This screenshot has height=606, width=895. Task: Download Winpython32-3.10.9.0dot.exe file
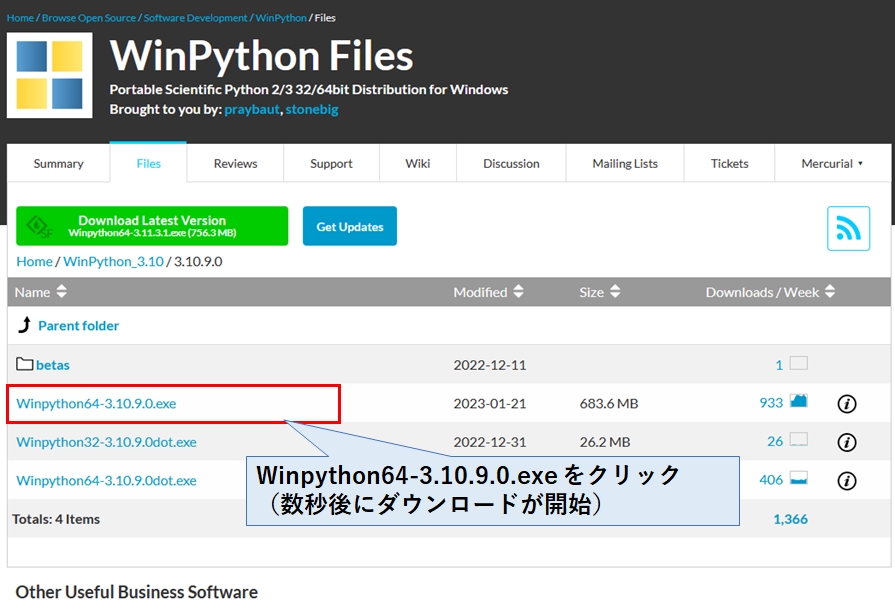pos(106,442)
